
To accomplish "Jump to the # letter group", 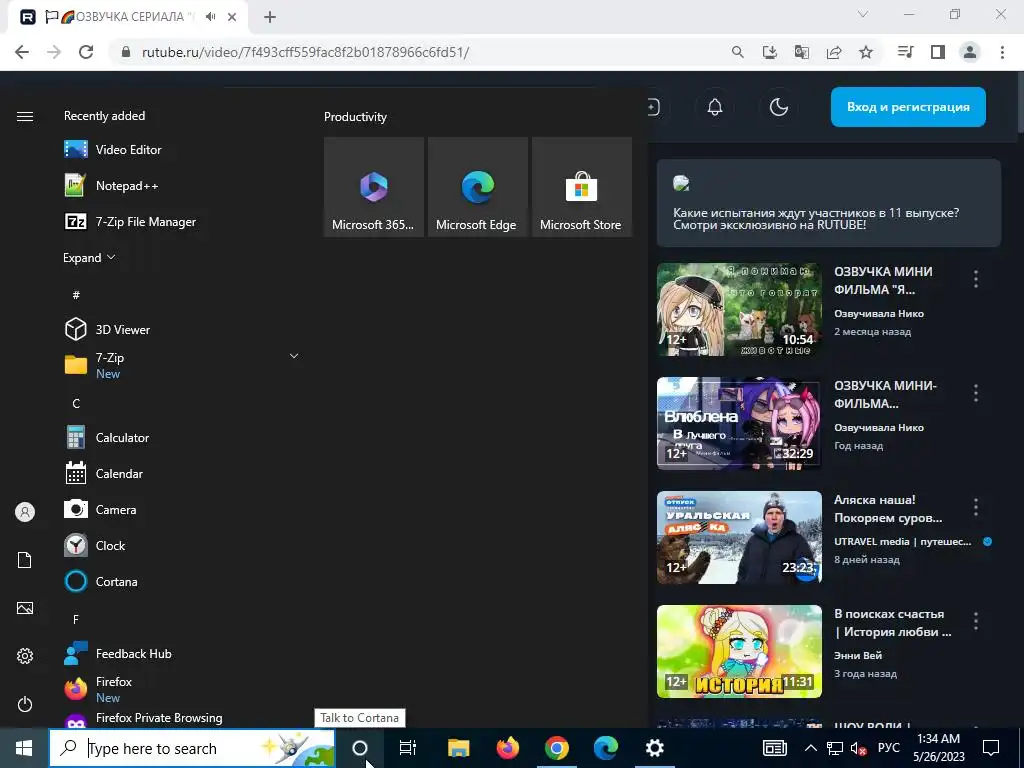I will [76, 295].
